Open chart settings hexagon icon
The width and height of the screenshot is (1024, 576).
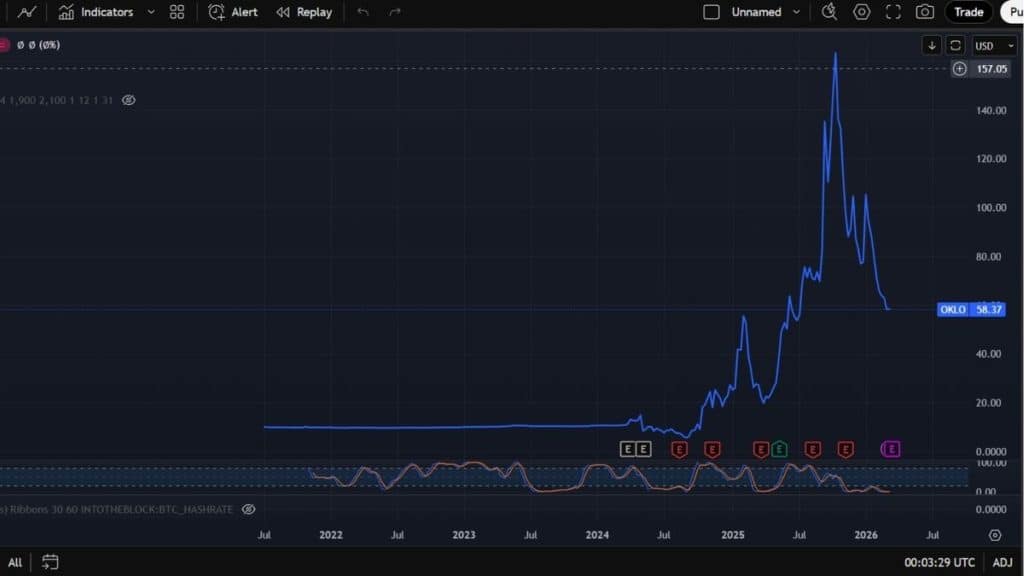point(861,12)
